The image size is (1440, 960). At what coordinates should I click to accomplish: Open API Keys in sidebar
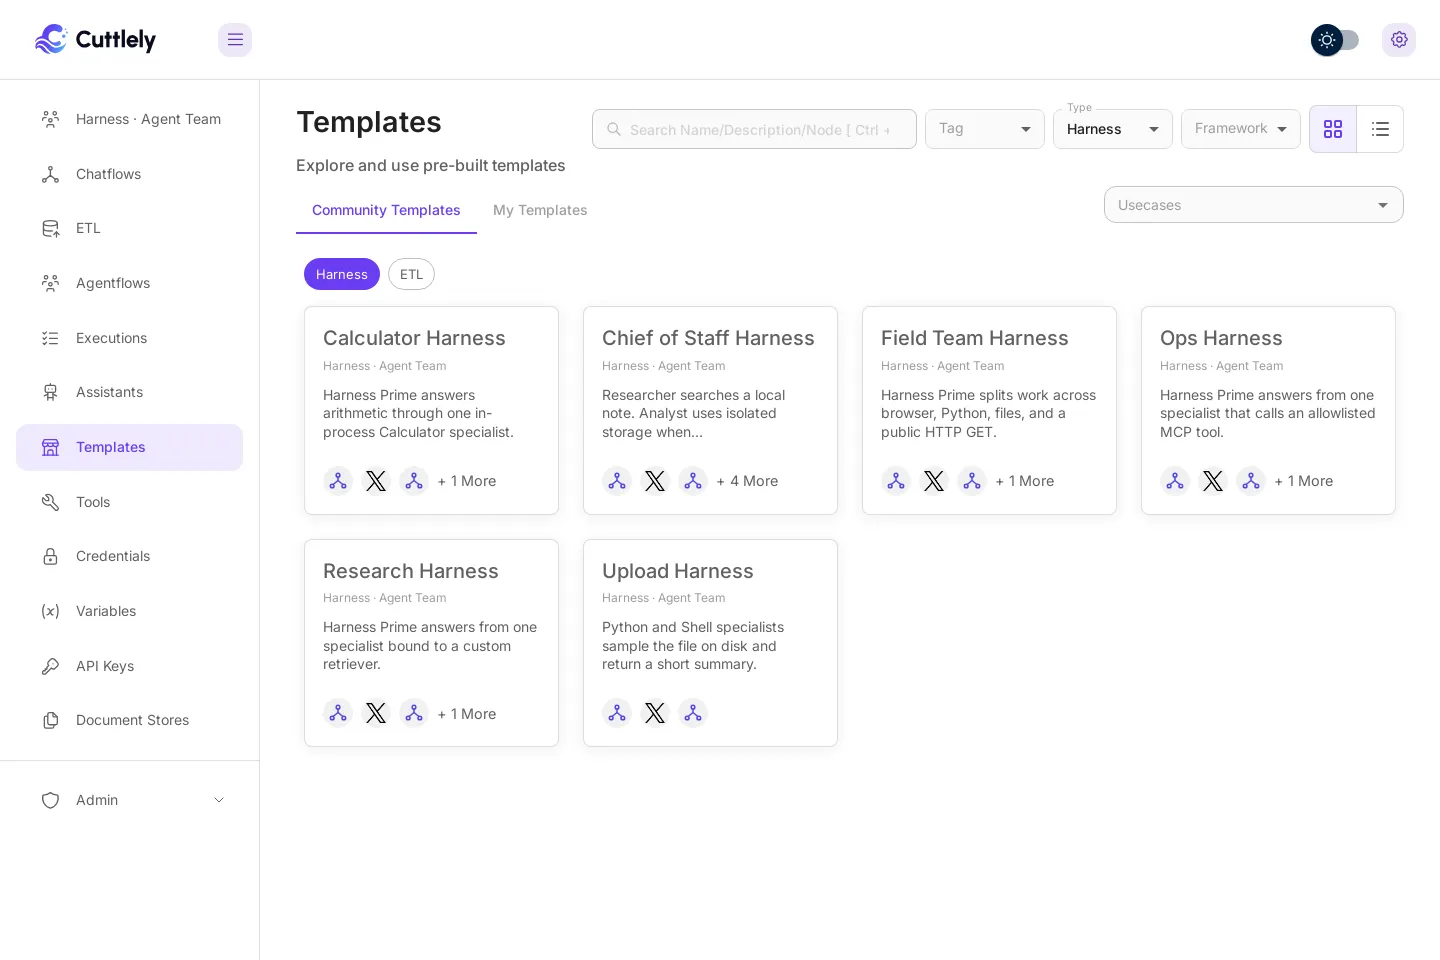point(129,666)
